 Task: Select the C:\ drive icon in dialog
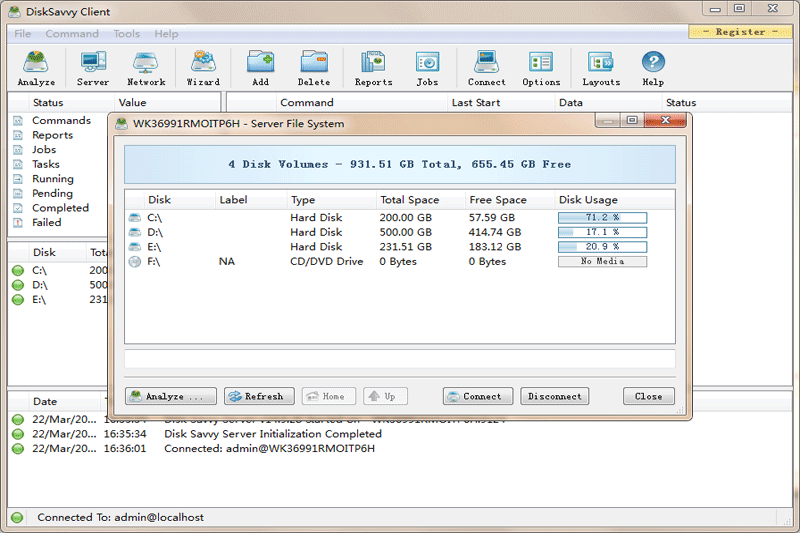pyautogui.click(x=135, y=218)
